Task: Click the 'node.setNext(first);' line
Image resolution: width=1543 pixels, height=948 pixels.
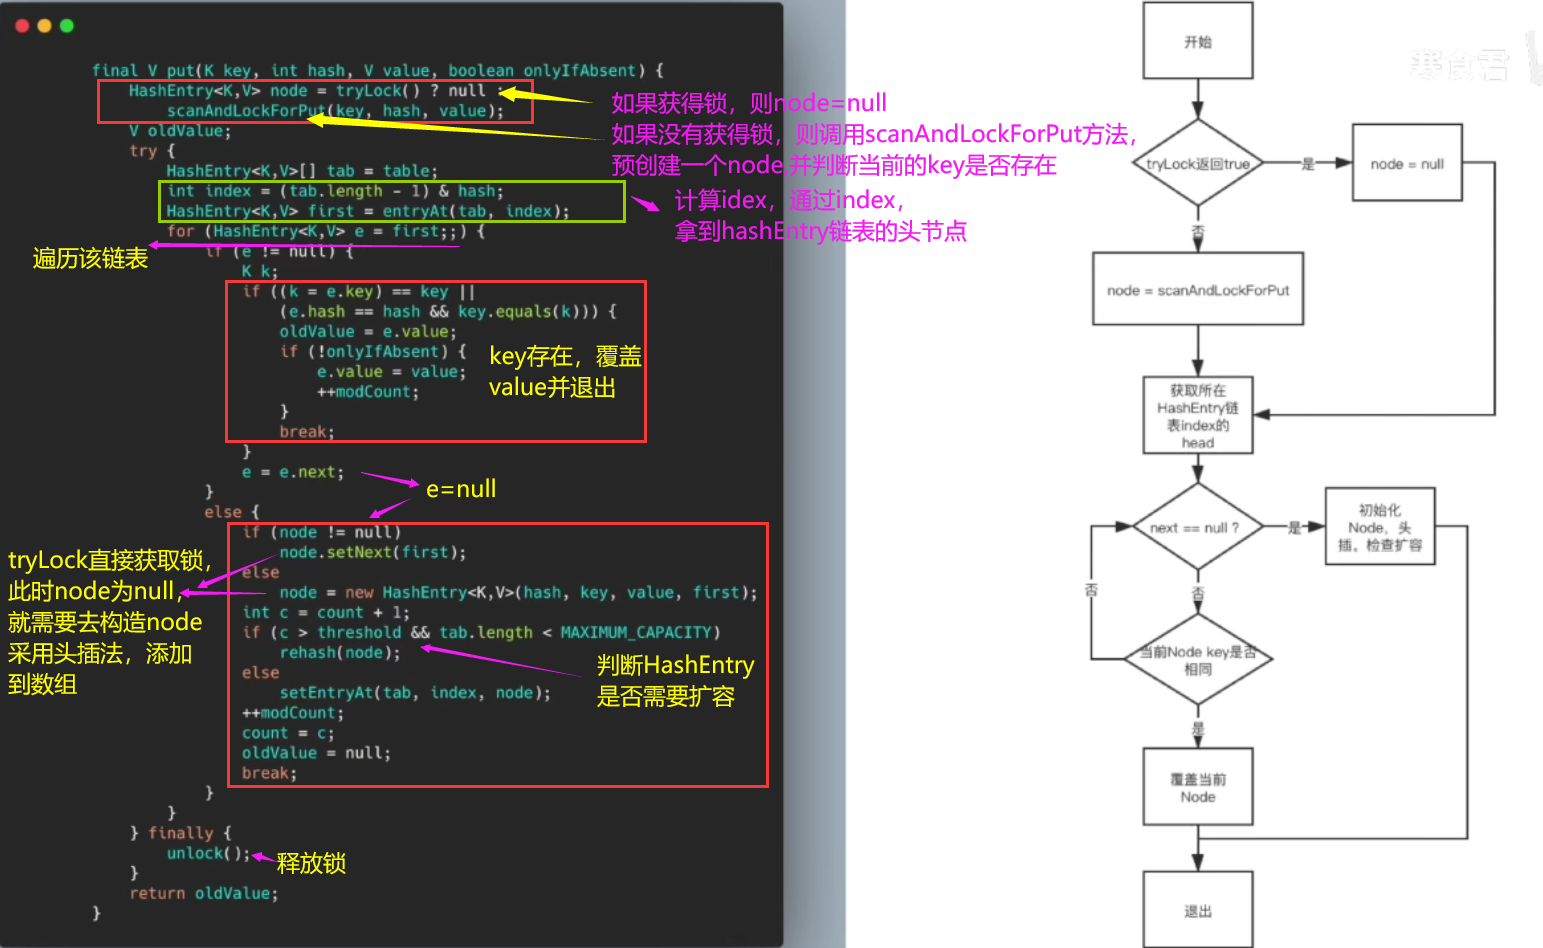Action: 373,552
